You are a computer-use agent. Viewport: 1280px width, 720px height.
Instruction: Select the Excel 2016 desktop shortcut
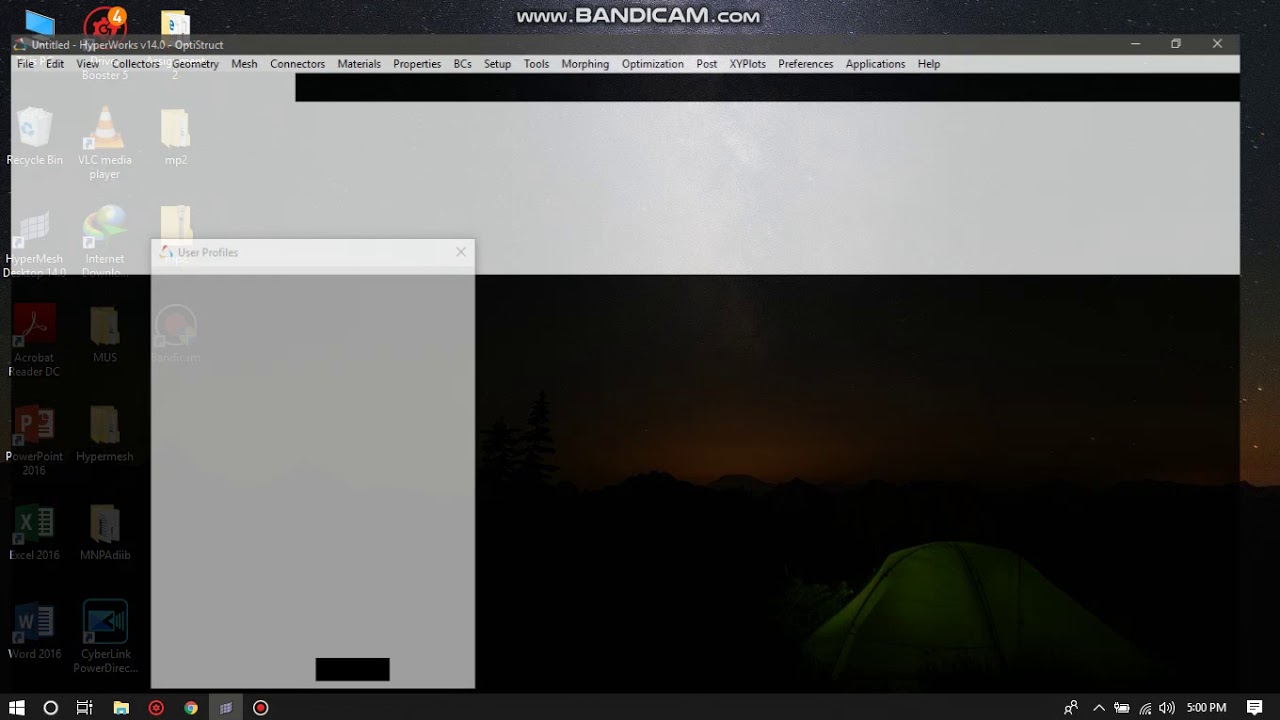[x=34, y=531]
